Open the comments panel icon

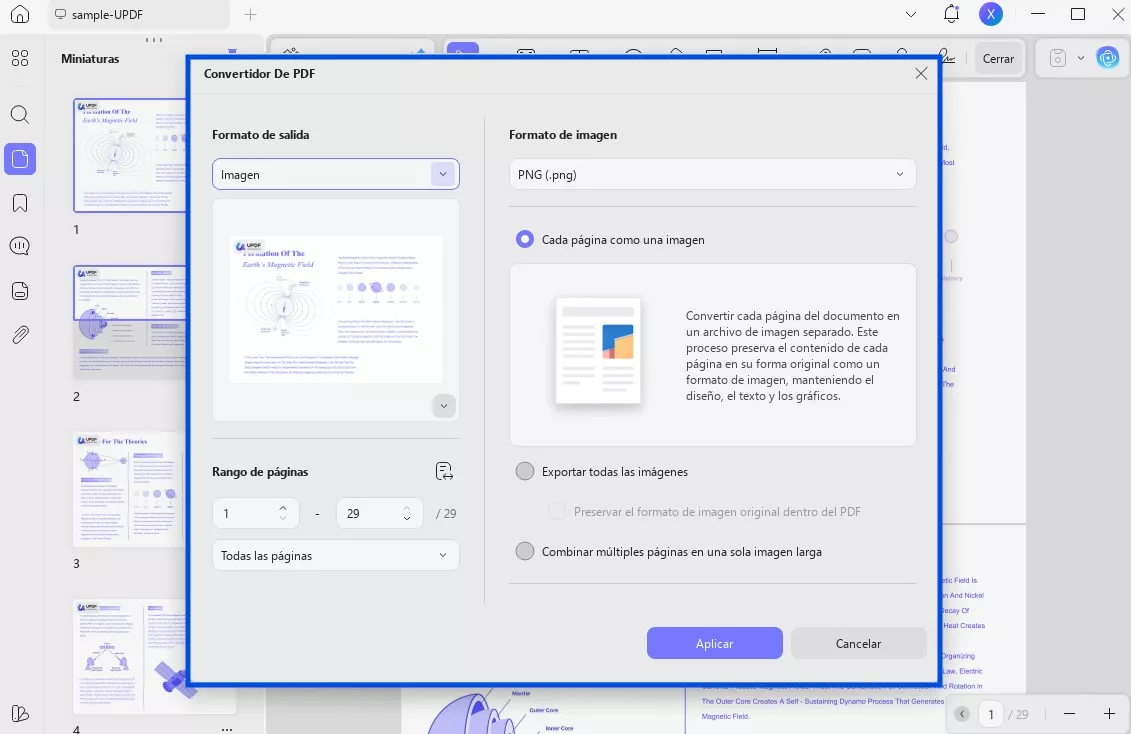point(20,247)
